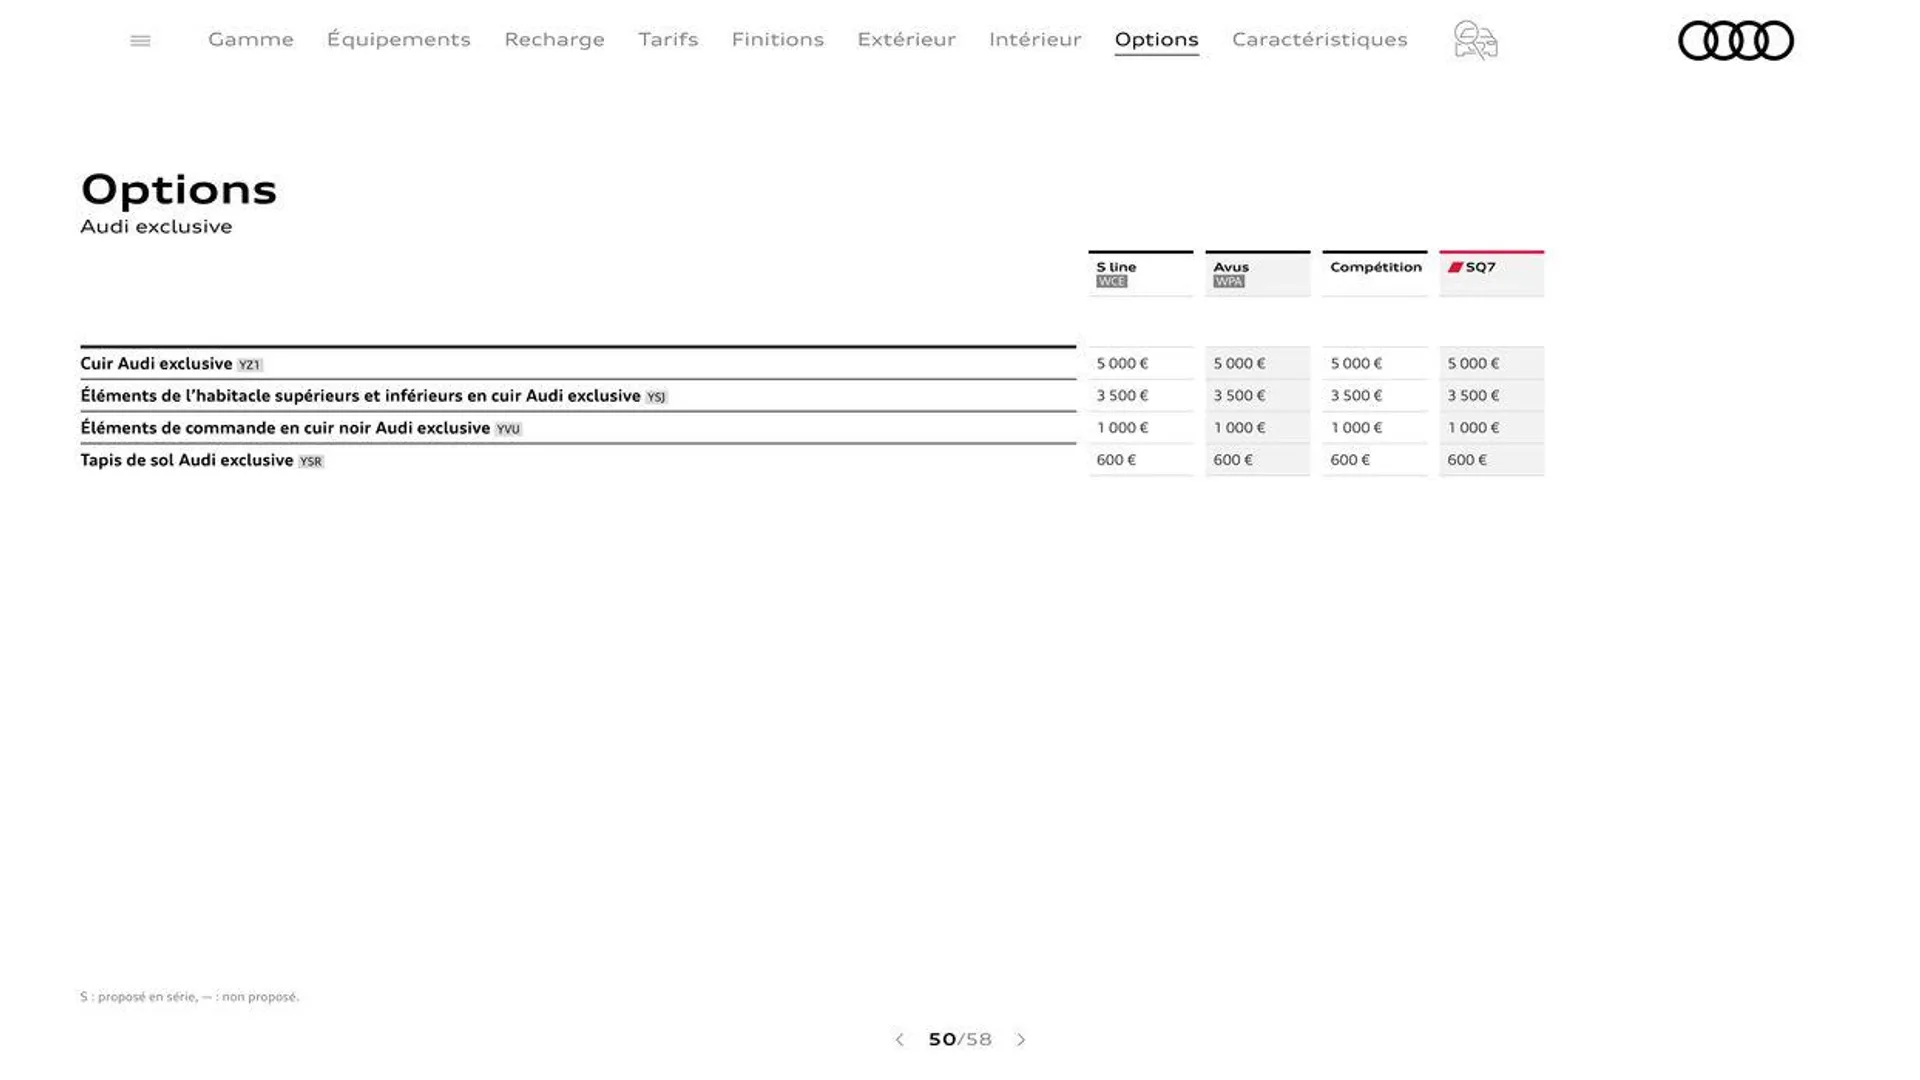Open the Intérieur tab
This screenshot has width=1920, height=1080.
(1035, 39)
